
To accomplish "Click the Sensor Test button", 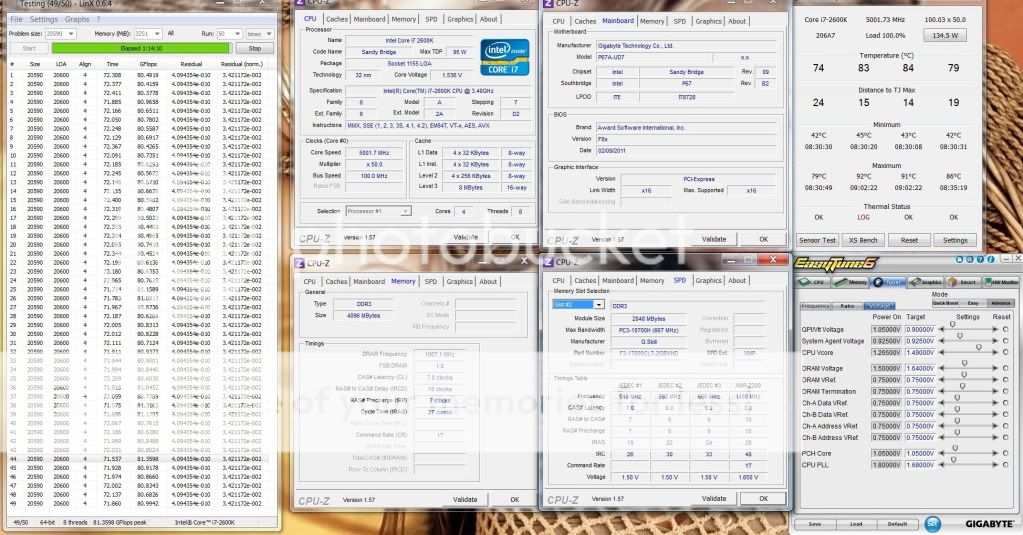I will pos(817,240).
